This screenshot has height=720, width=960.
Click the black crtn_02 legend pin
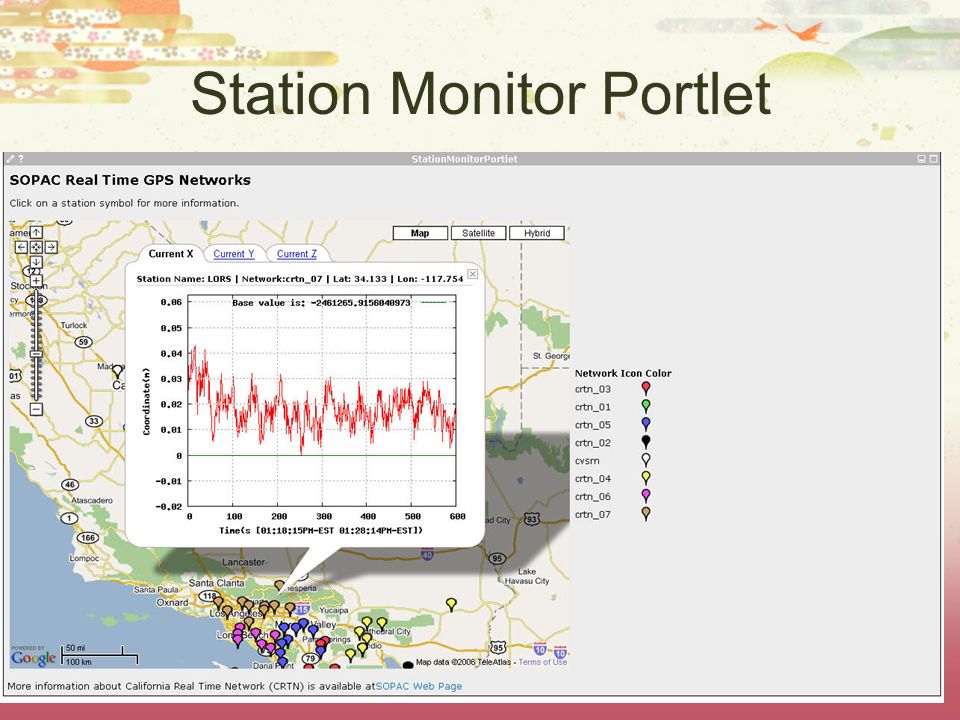point(646,442)
